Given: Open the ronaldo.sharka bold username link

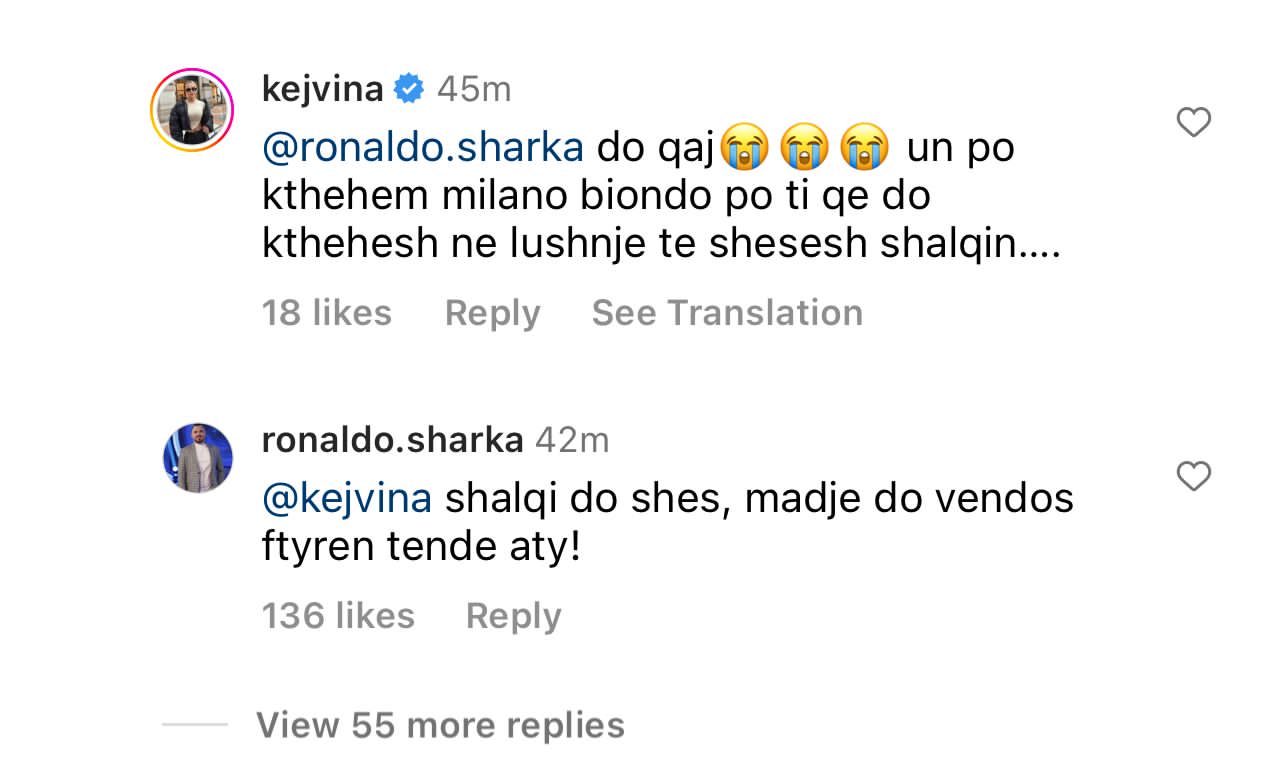Looking at the screenshot, I should 392,440.
